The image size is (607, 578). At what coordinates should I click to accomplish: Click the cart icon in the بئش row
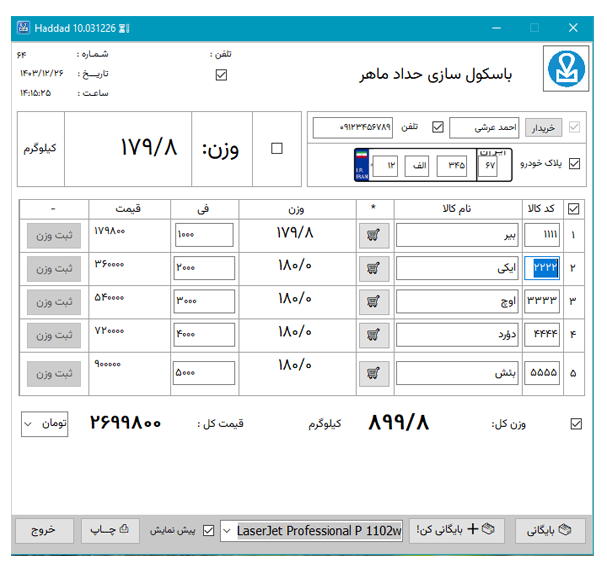[374, 374]
